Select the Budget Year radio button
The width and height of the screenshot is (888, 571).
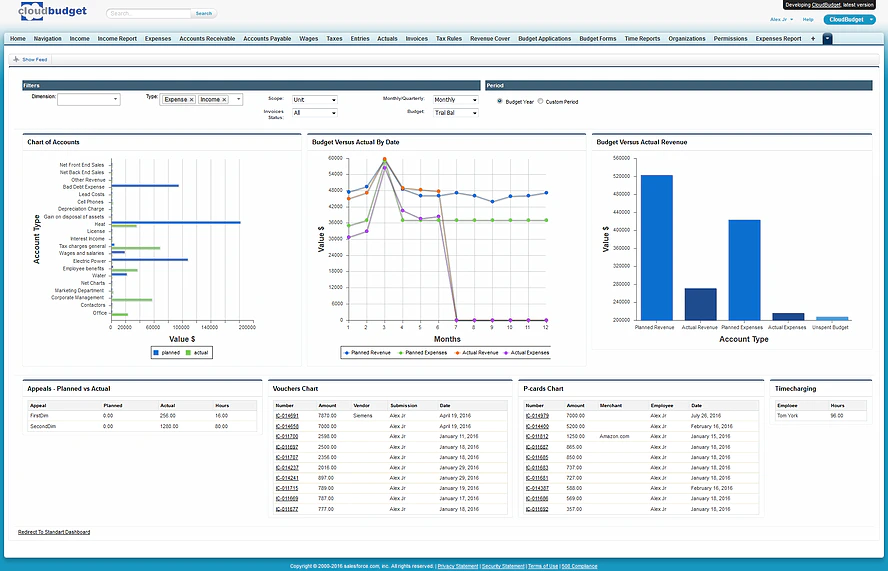click(500, 101)
